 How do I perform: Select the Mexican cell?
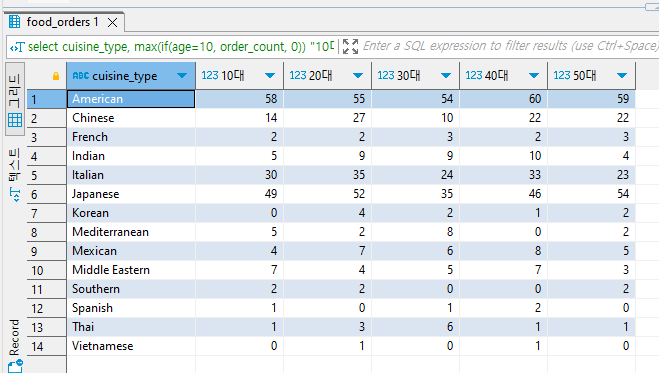pos(131,251)
